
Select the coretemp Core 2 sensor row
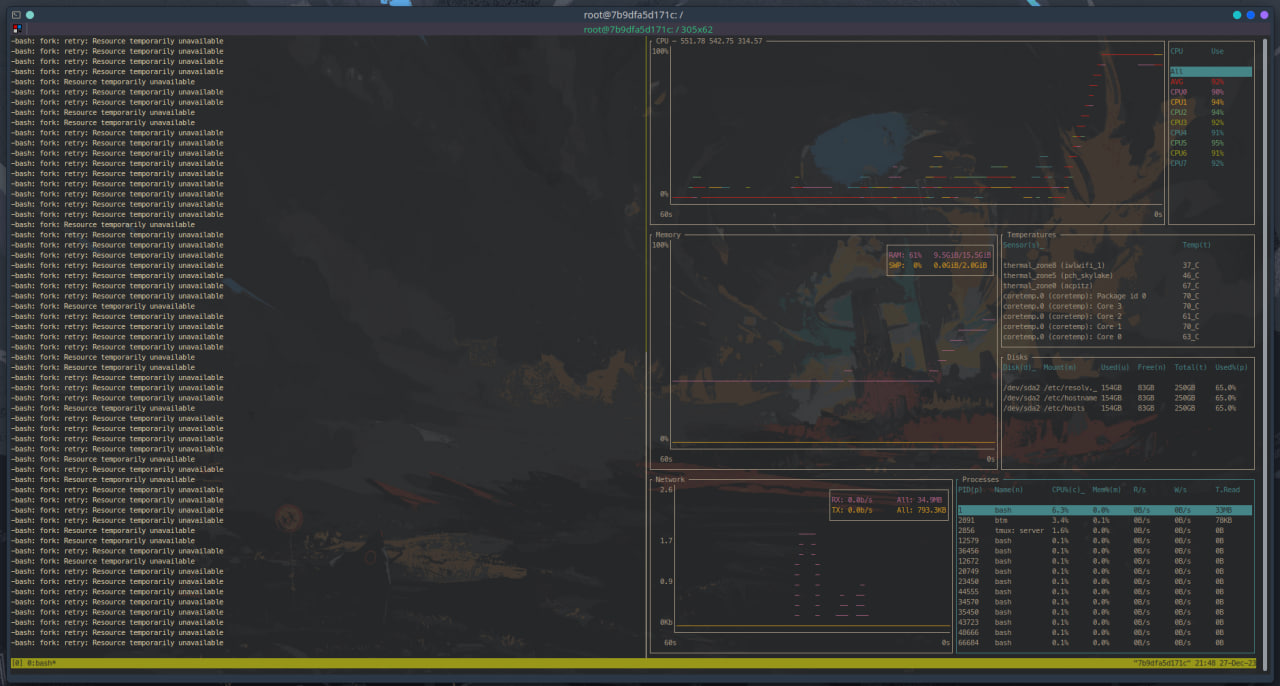[1127, 316]
